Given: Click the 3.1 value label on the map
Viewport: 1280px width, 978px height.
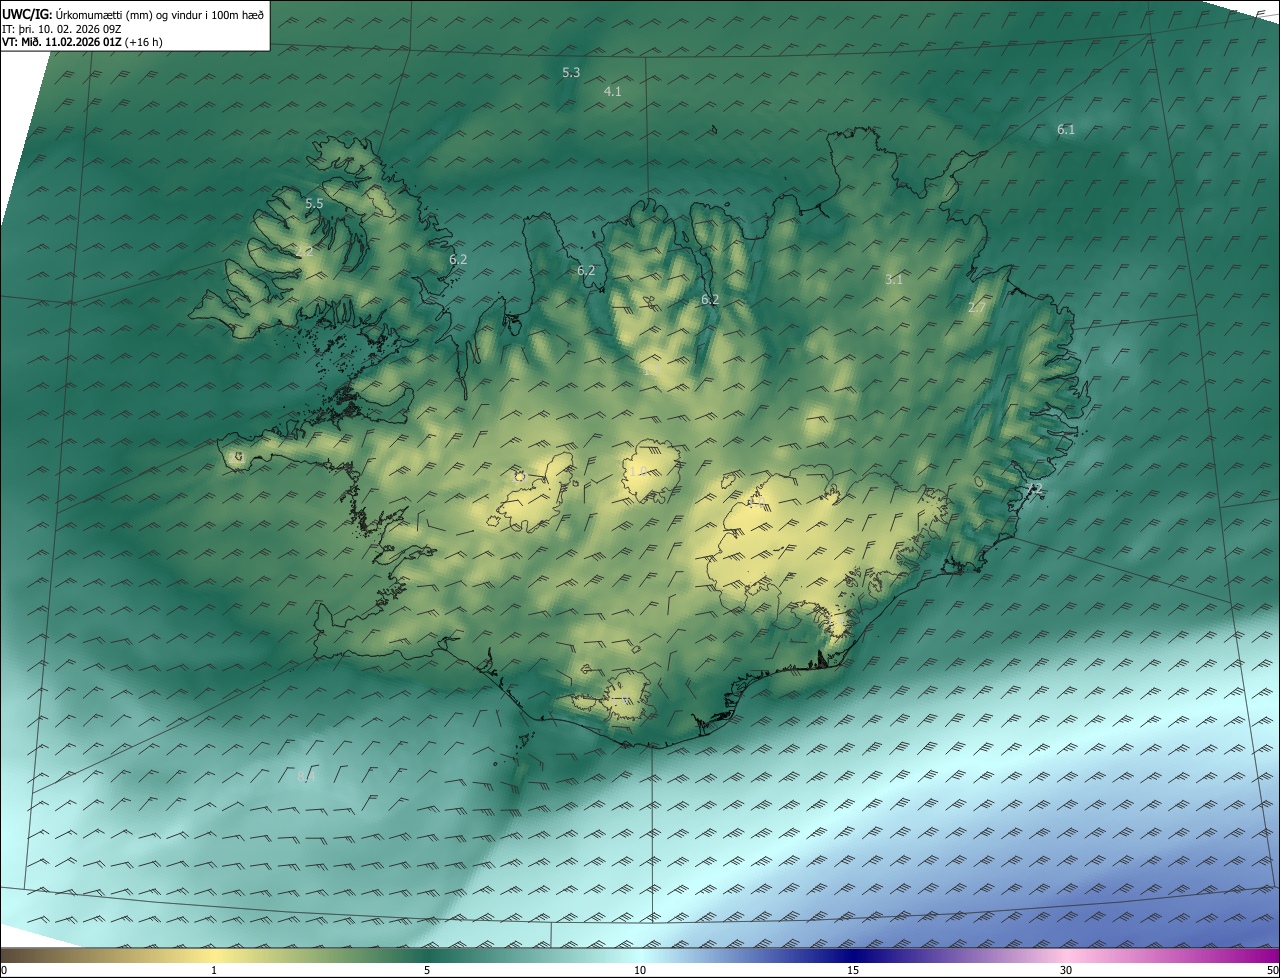Looking at the screenshot, I should (x=894, y=280).
